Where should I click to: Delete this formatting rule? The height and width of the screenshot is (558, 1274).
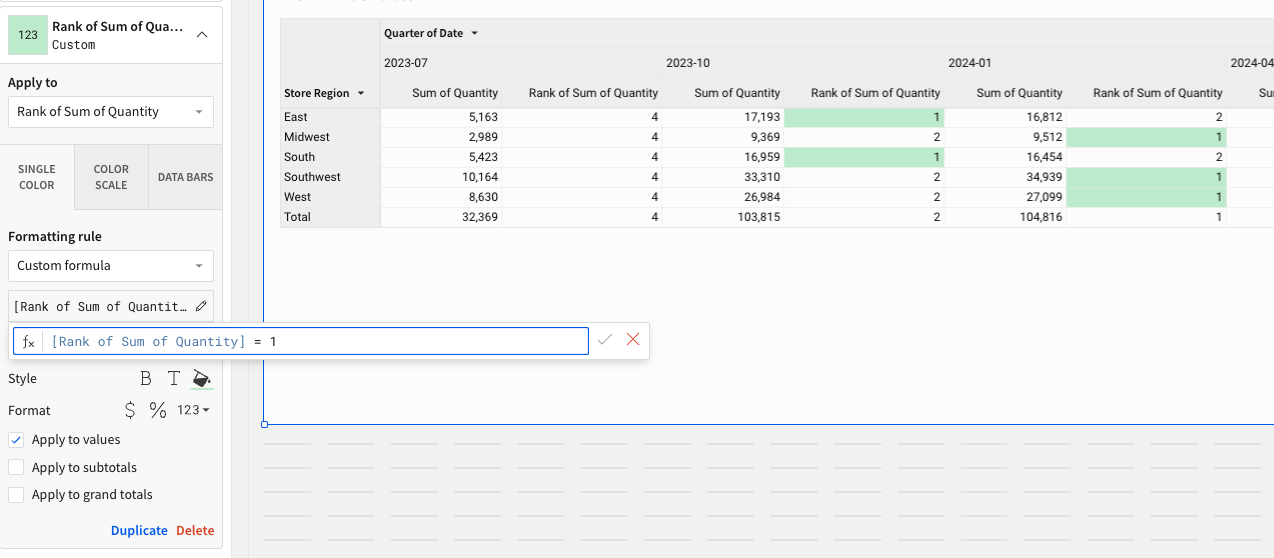click(195, 531)
